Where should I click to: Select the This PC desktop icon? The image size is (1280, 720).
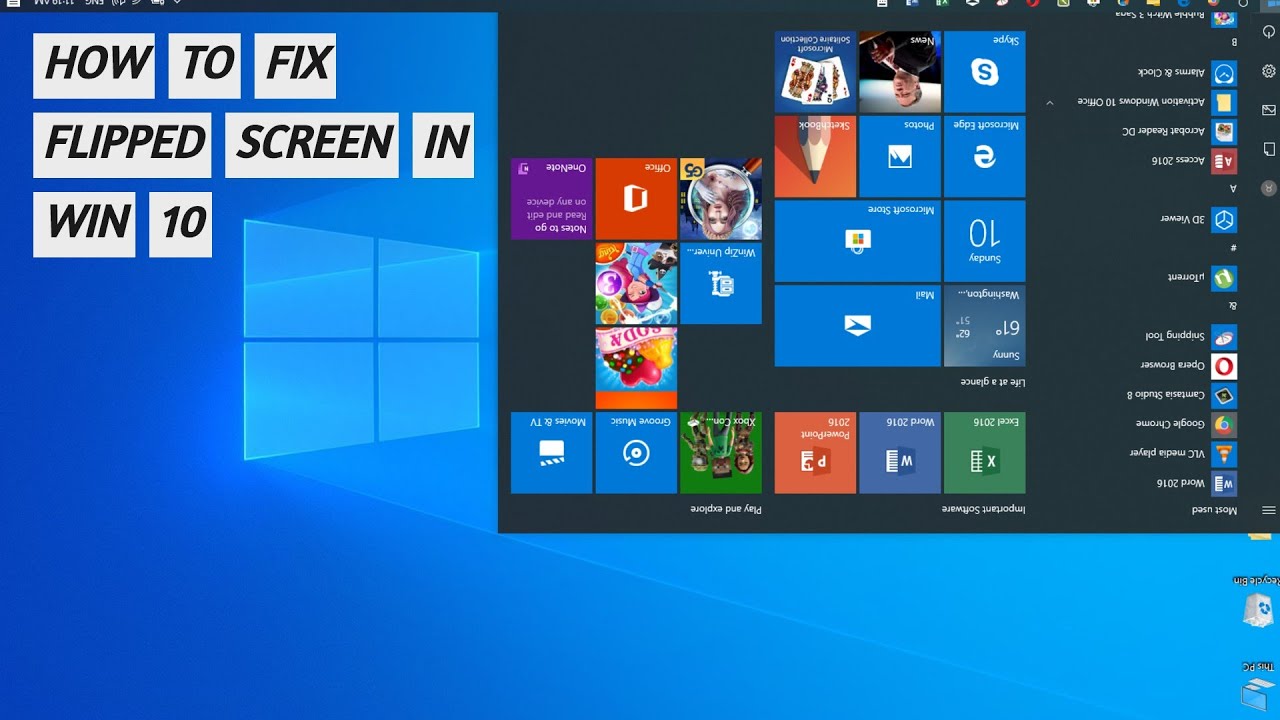pos(1259,685)
